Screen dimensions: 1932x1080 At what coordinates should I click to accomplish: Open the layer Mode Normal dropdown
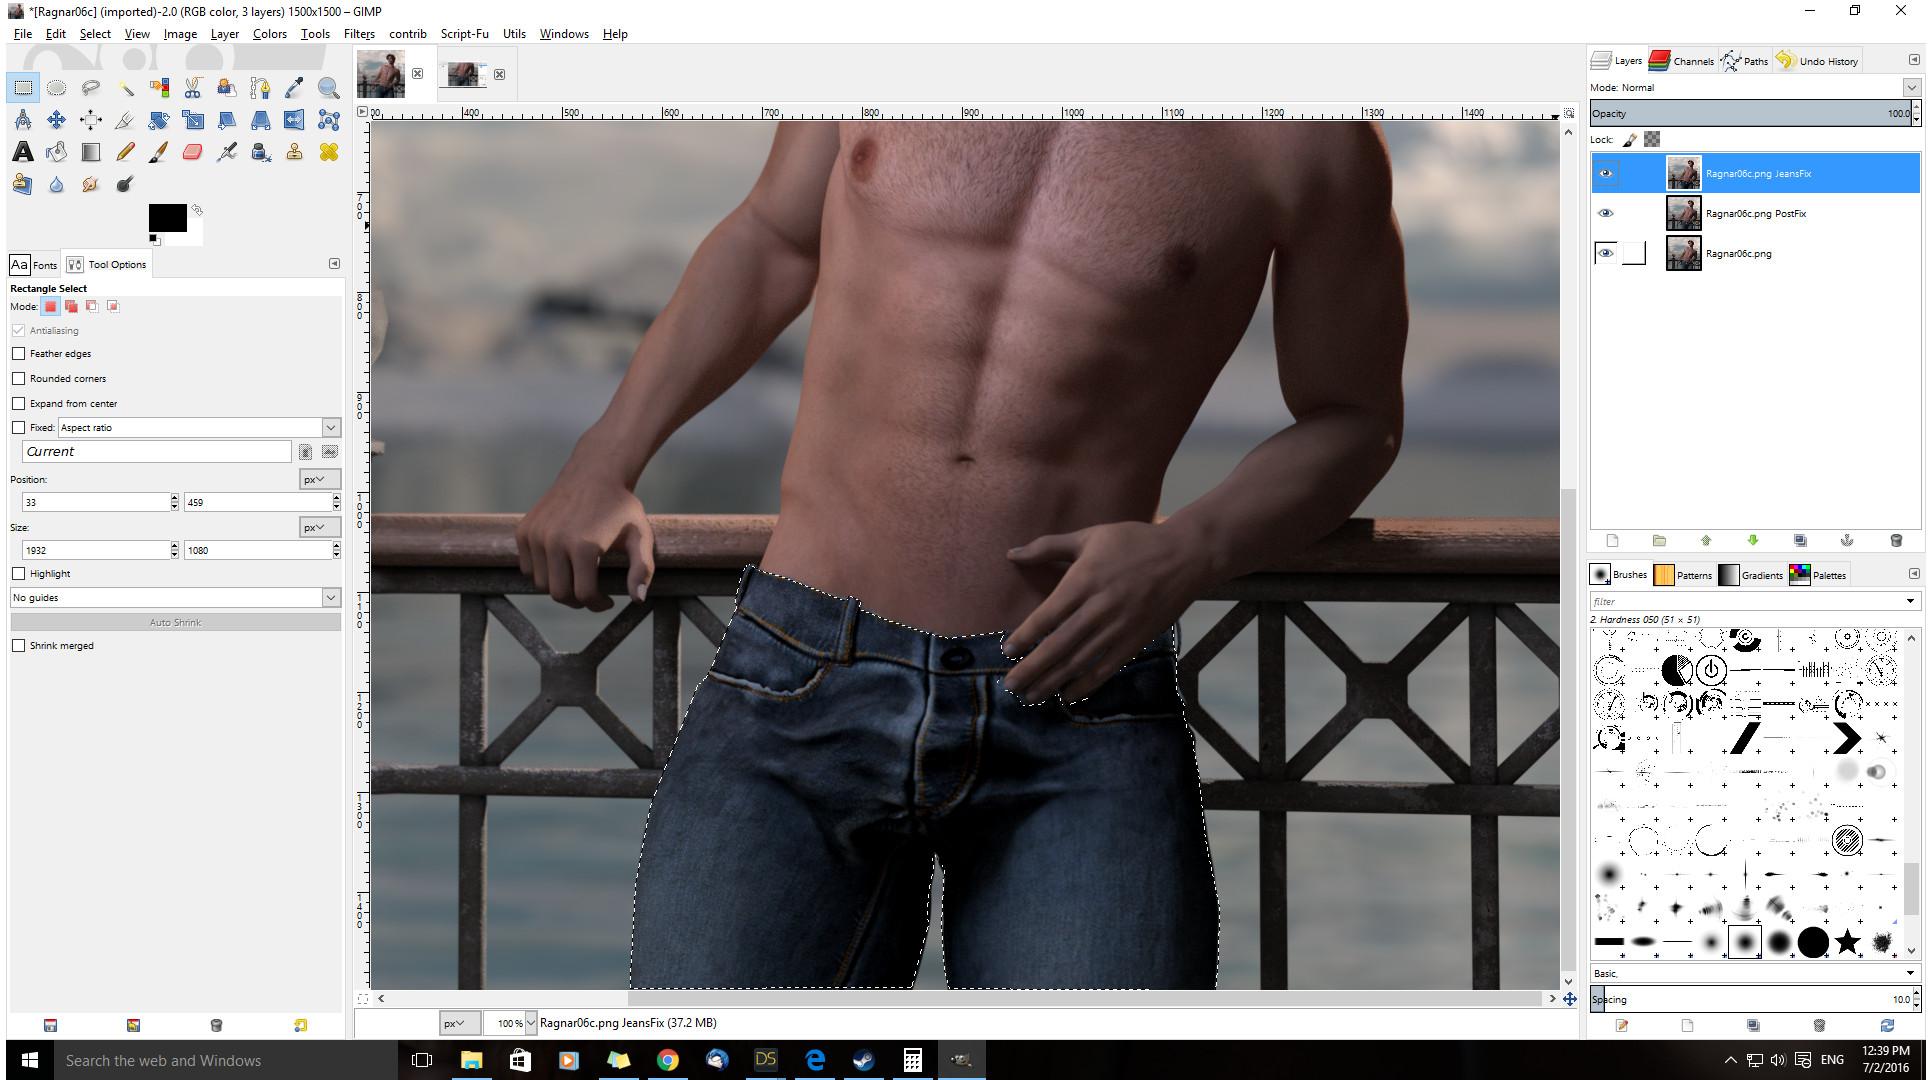pos(1911,88)
